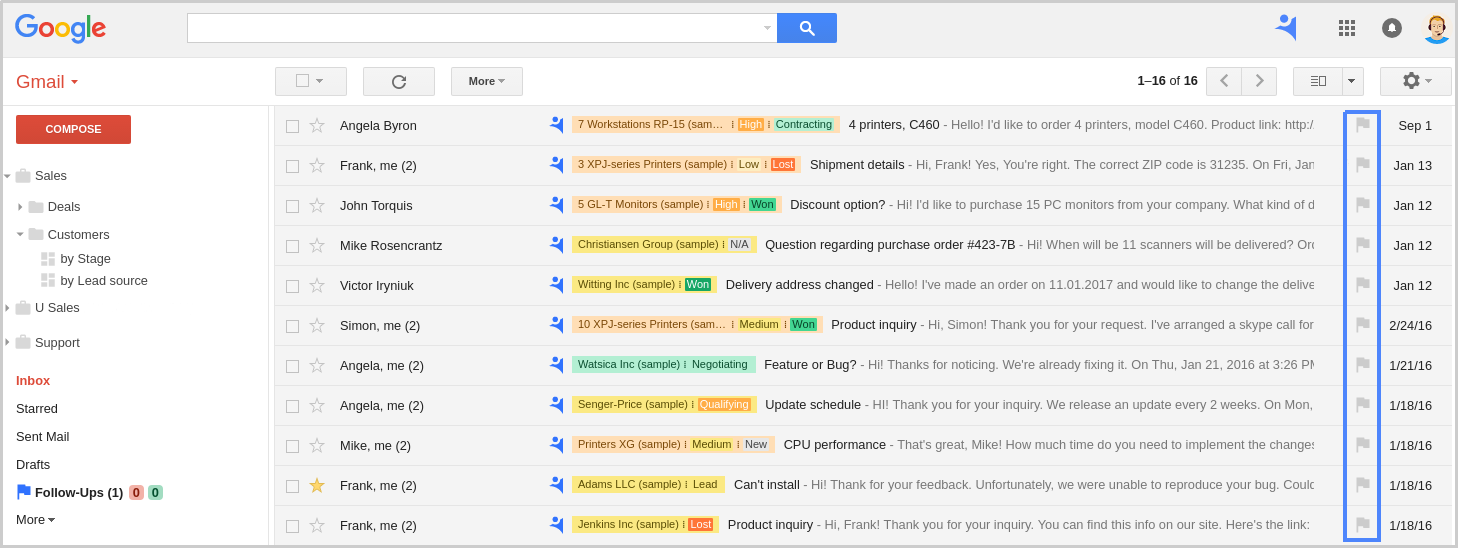Open Sent Mail
The height and width of the screenshot is (548, 1458).
pos(43,437)
